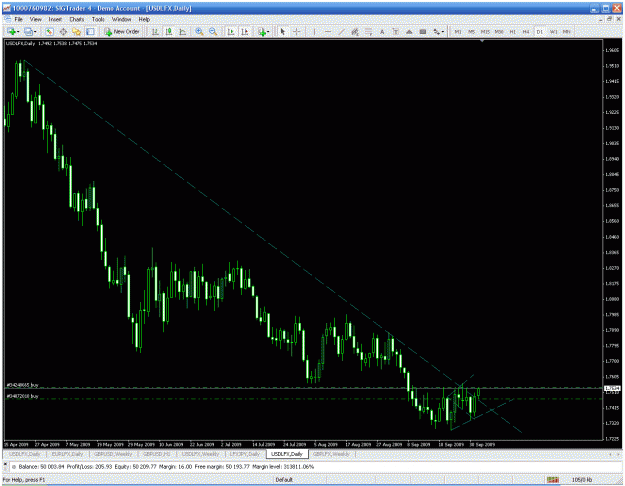
Task: Expand the new chart dropdown arrow
Action: (18, 32)
